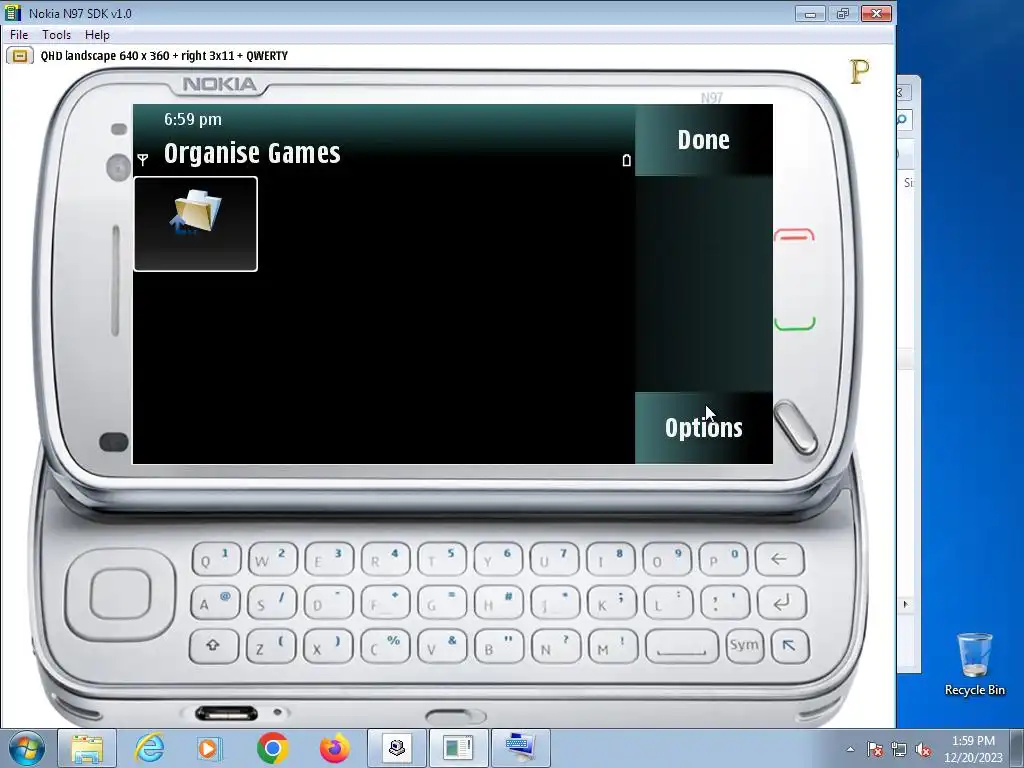The height and width of the screenshot is (768, 1024).
Task: Click the display resolution icon beside QHD landscape
Action: coord(20,56)
